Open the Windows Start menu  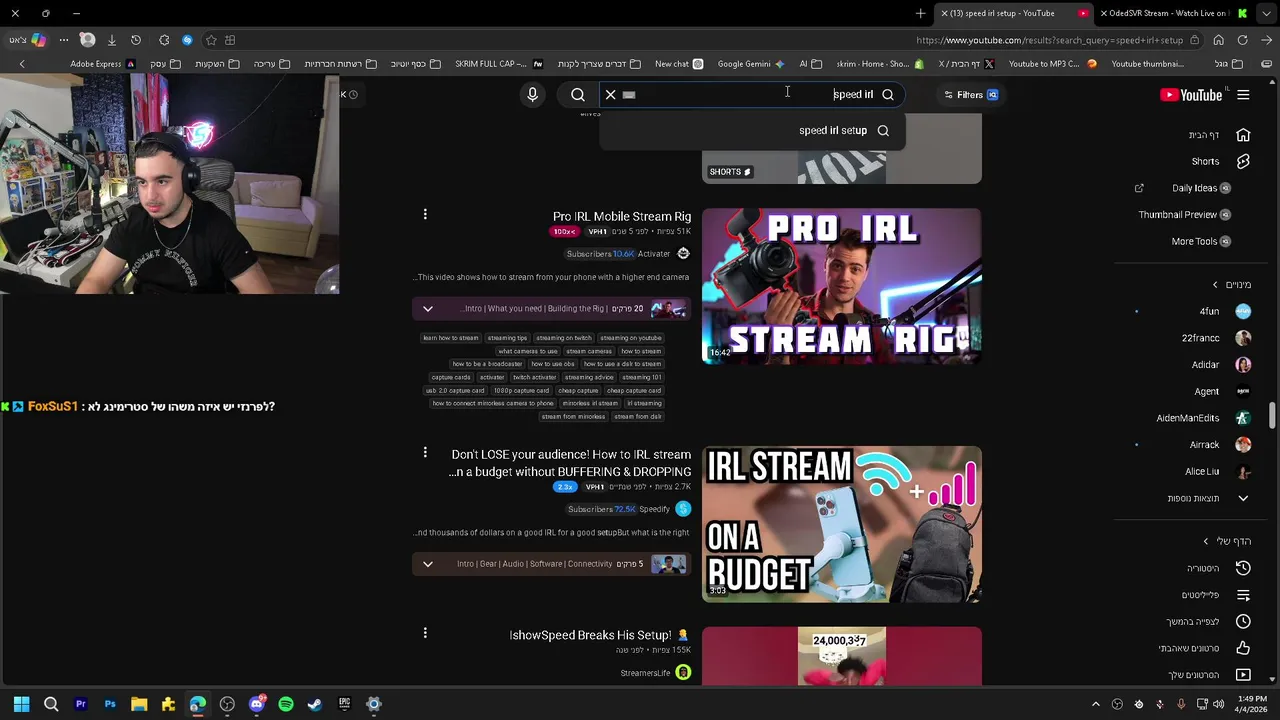pyautogui.click(x=21, y=704)
